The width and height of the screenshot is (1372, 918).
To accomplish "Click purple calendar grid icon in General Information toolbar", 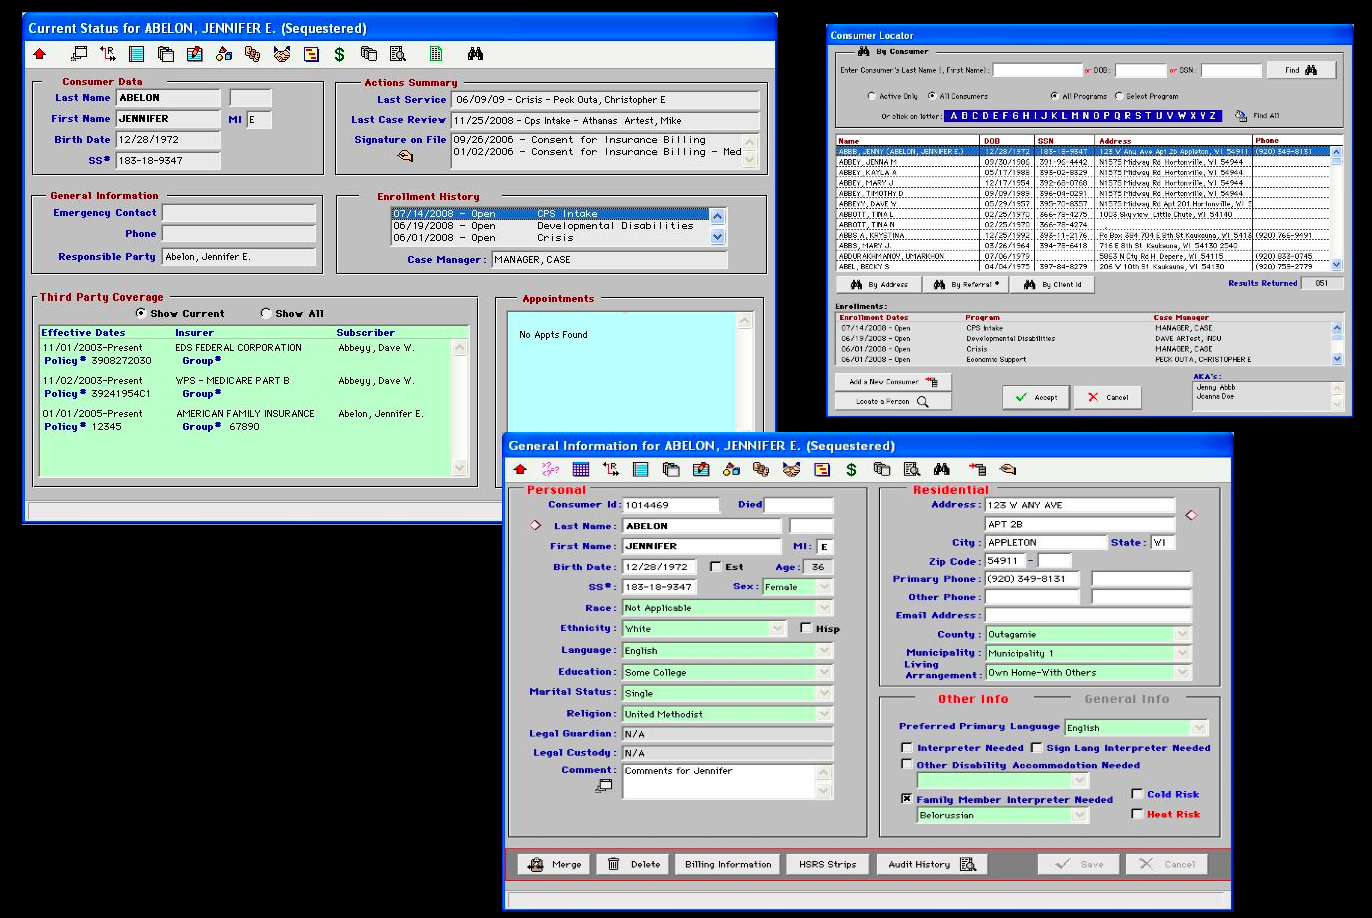I will (x=580, y=468).
